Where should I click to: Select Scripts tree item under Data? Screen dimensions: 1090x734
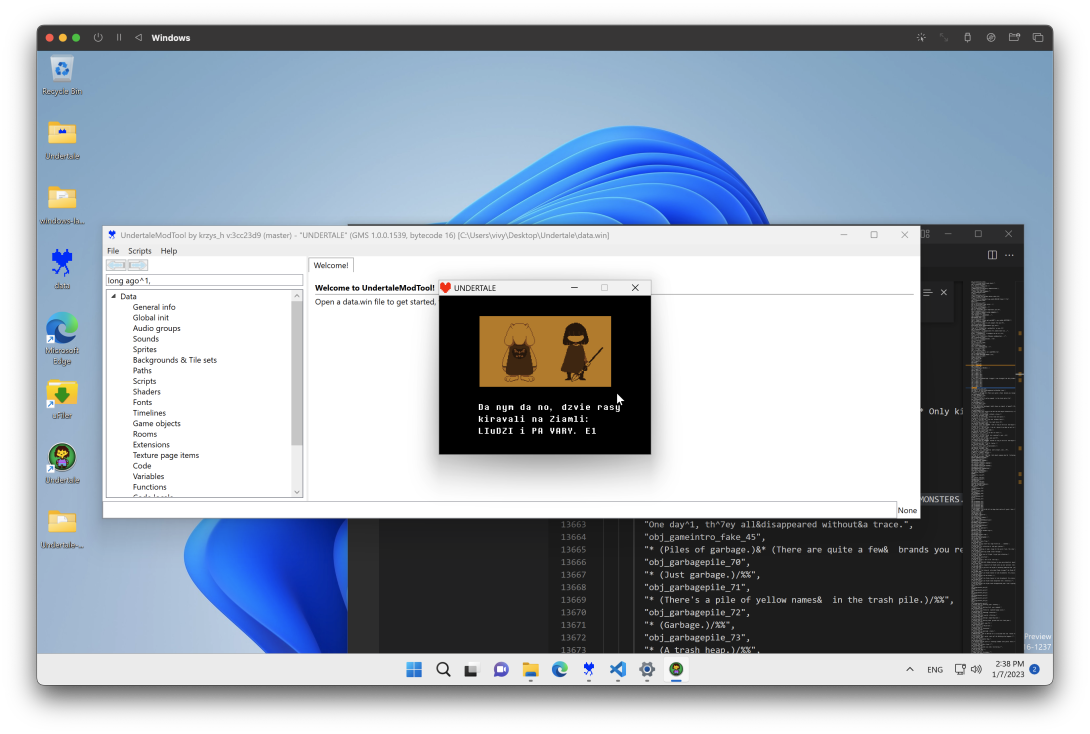145,381
